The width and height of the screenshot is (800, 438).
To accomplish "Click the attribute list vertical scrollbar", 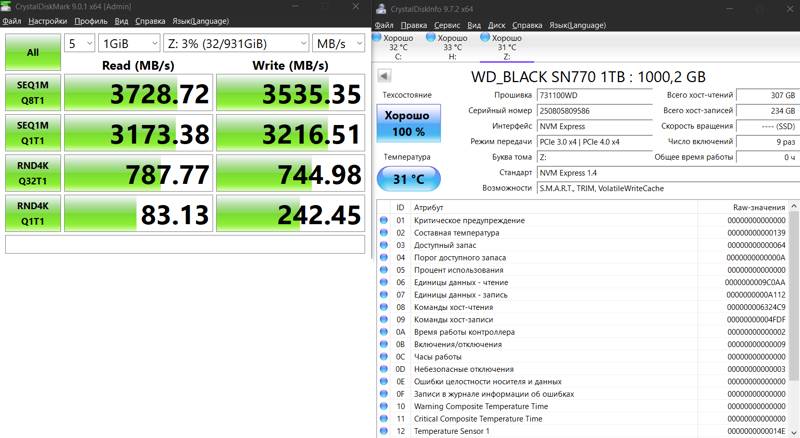I will click(x=793, y=296).
